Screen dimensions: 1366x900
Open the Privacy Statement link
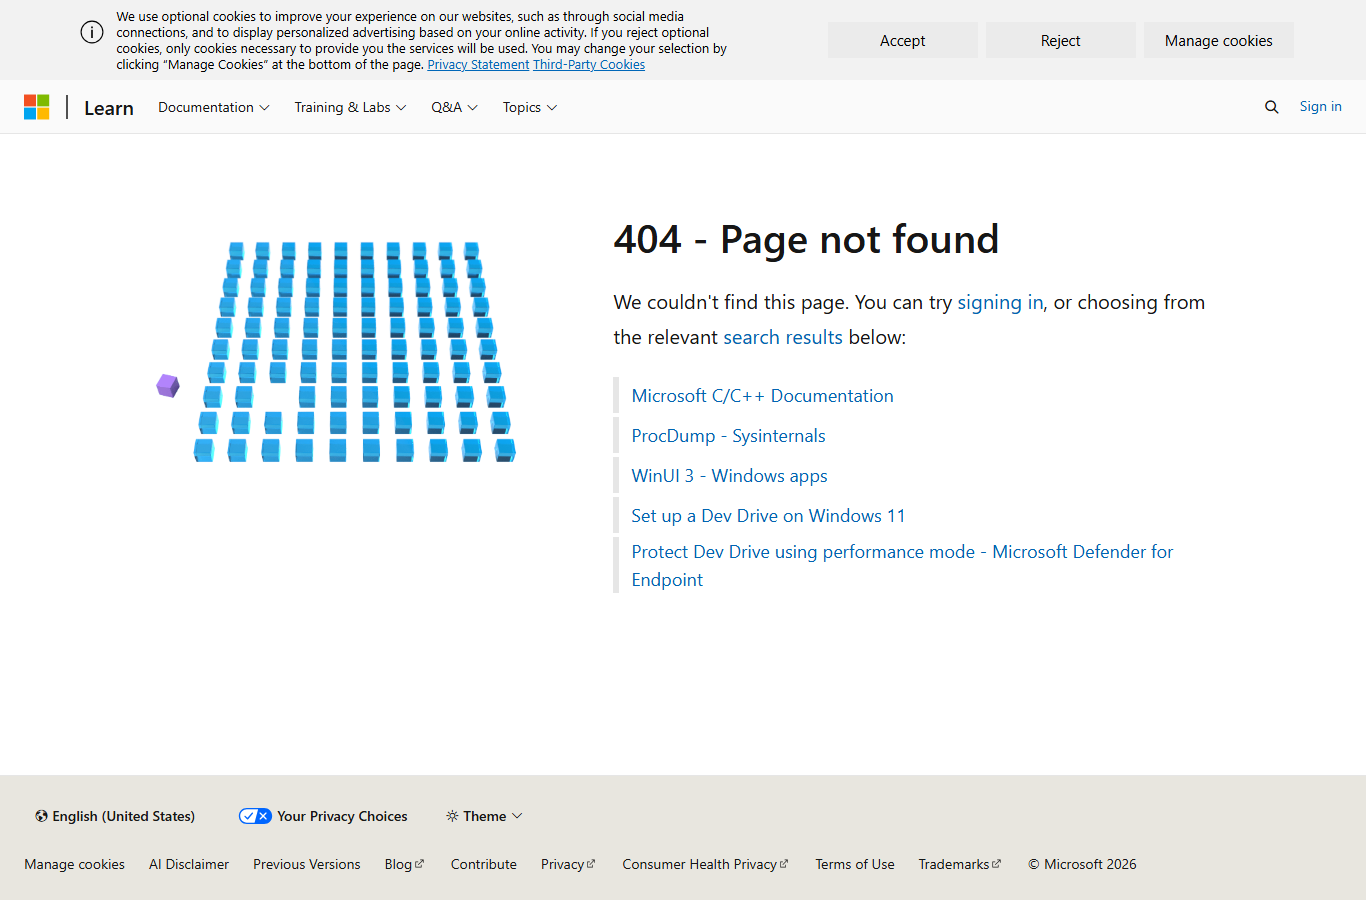click(478, 65)
